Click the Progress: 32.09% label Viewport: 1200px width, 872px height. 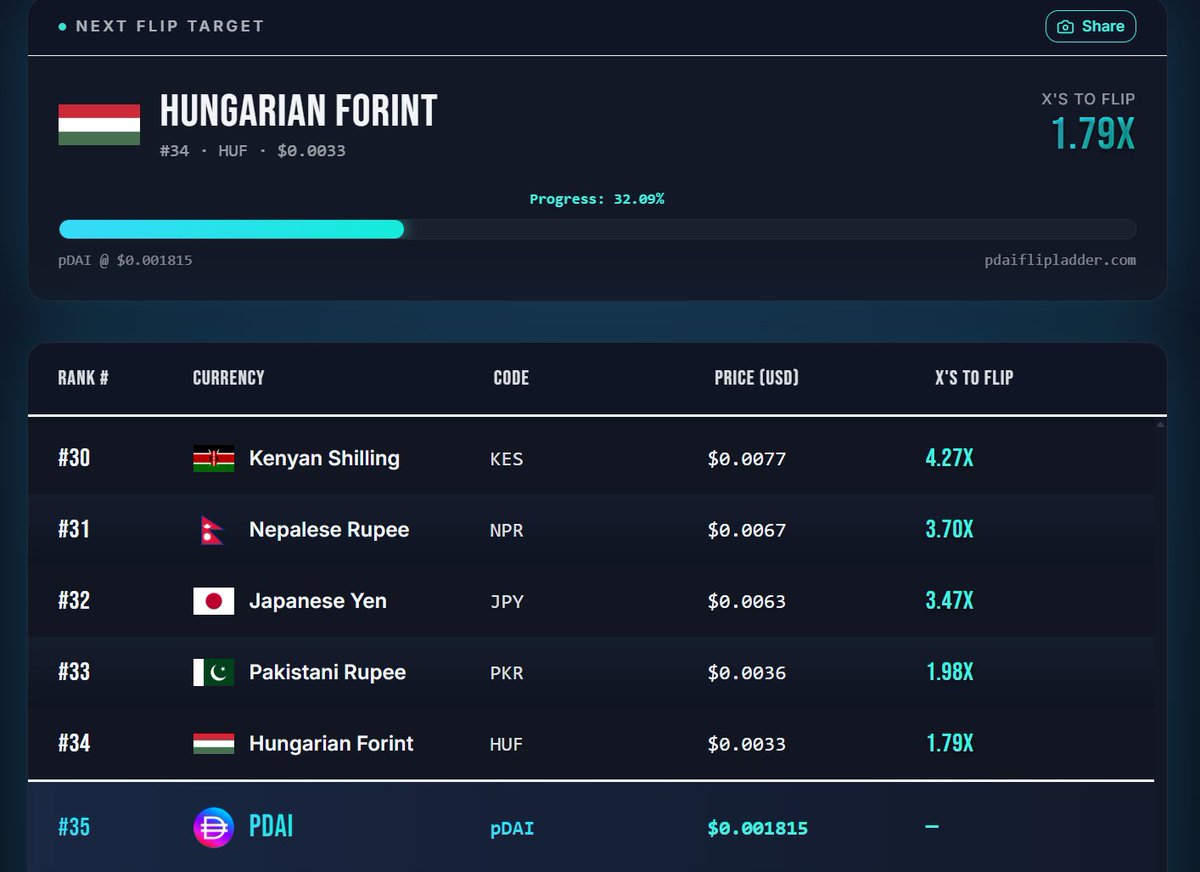[x=597, y=199]
